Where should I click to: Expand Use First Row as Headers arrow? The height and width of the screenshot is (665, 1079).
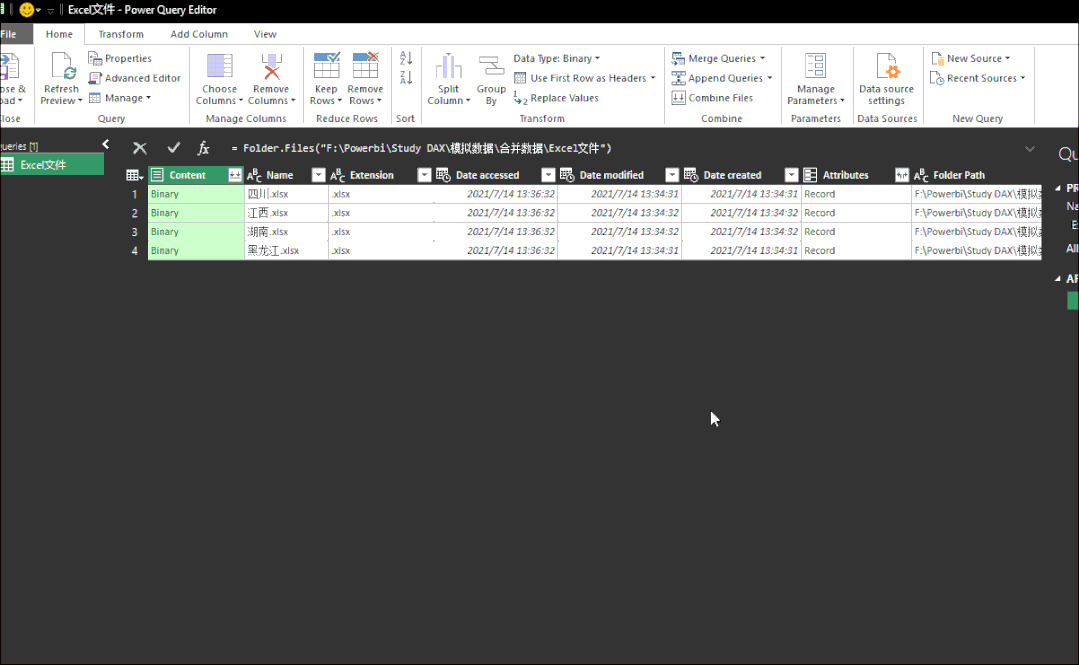pos(653,78)
